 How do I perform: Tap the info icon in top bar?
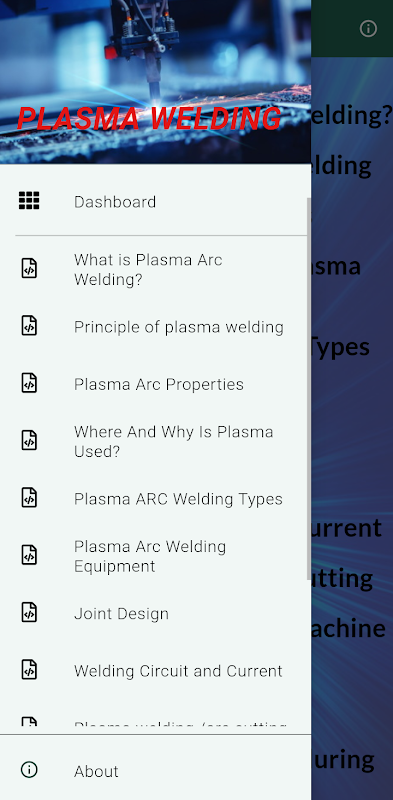368,29
